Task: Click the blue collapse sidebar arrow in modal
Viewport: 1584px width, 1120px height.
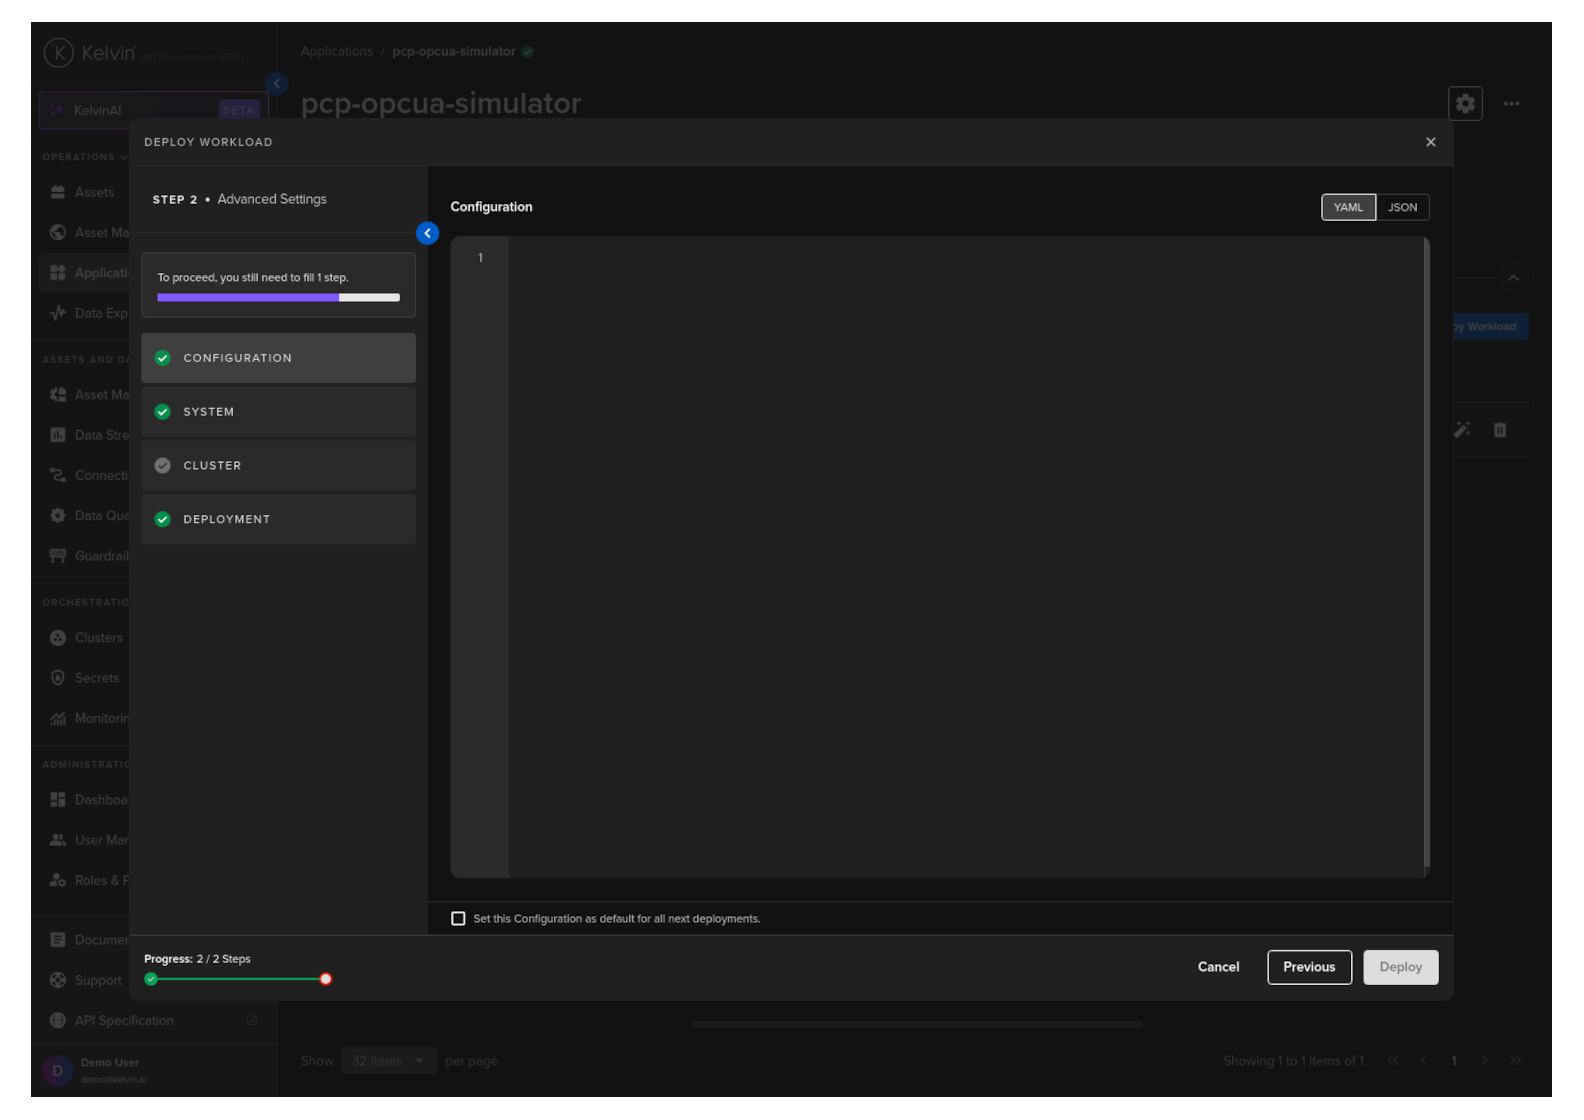Action: coord(427,233)
